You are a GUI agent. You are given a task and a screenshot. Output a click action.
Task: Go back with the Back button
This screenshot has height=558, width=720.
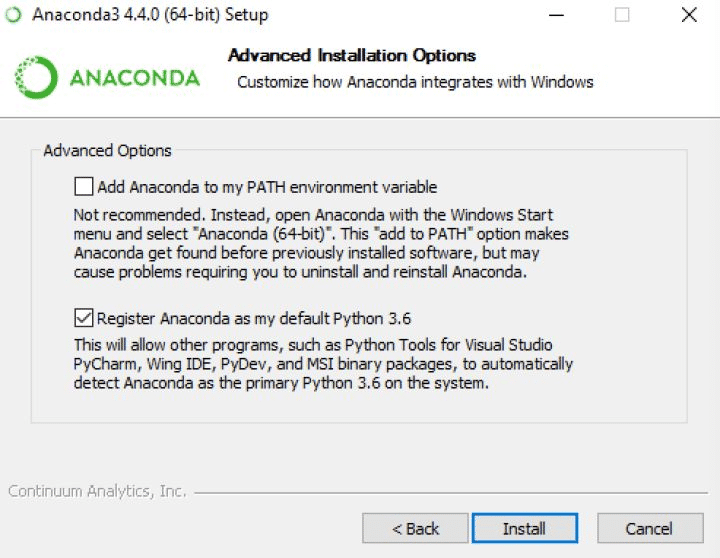tap(415, 528)
